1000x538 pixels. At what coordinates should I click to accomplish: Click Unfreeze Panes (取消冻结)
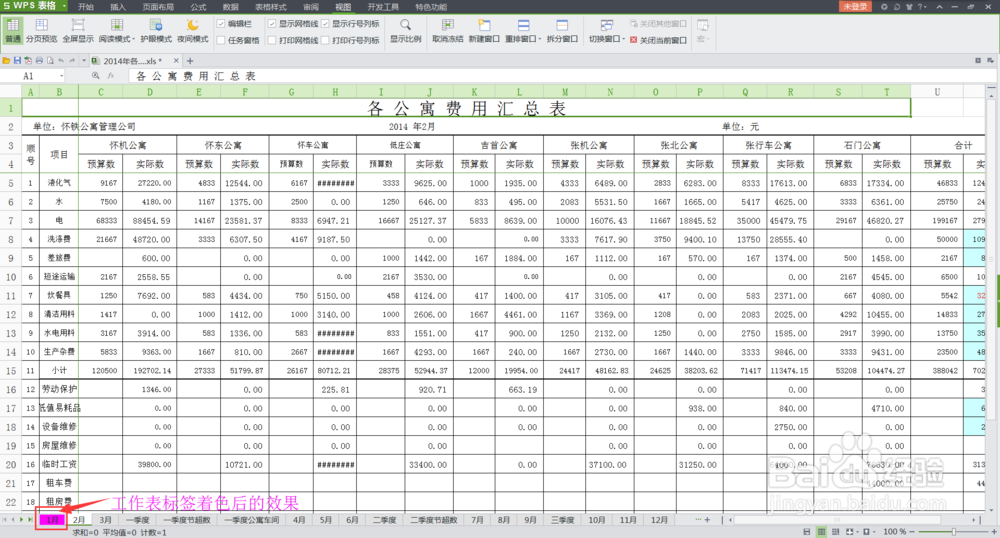click(448, 30)
